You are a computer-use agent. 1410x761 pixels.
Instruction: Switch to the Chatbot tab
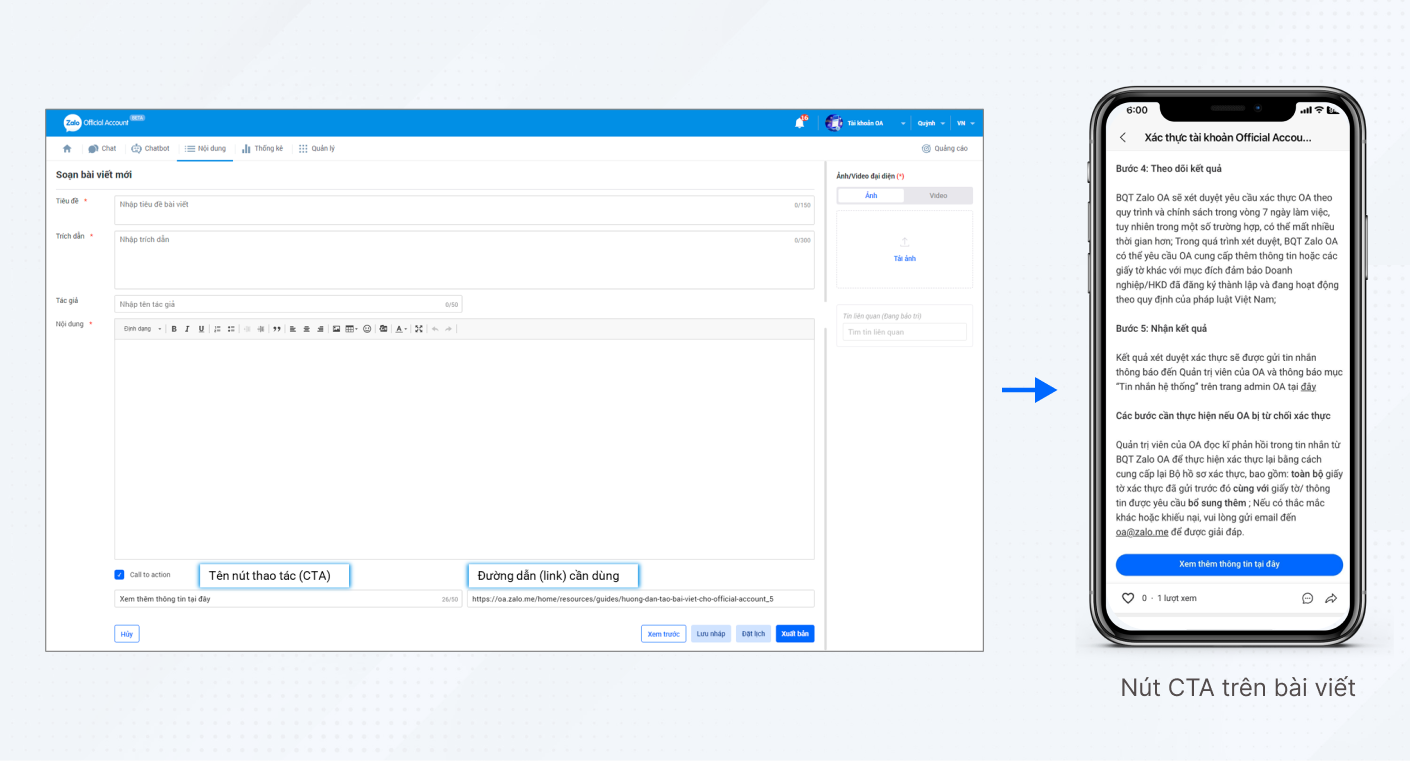coord(150,149)
